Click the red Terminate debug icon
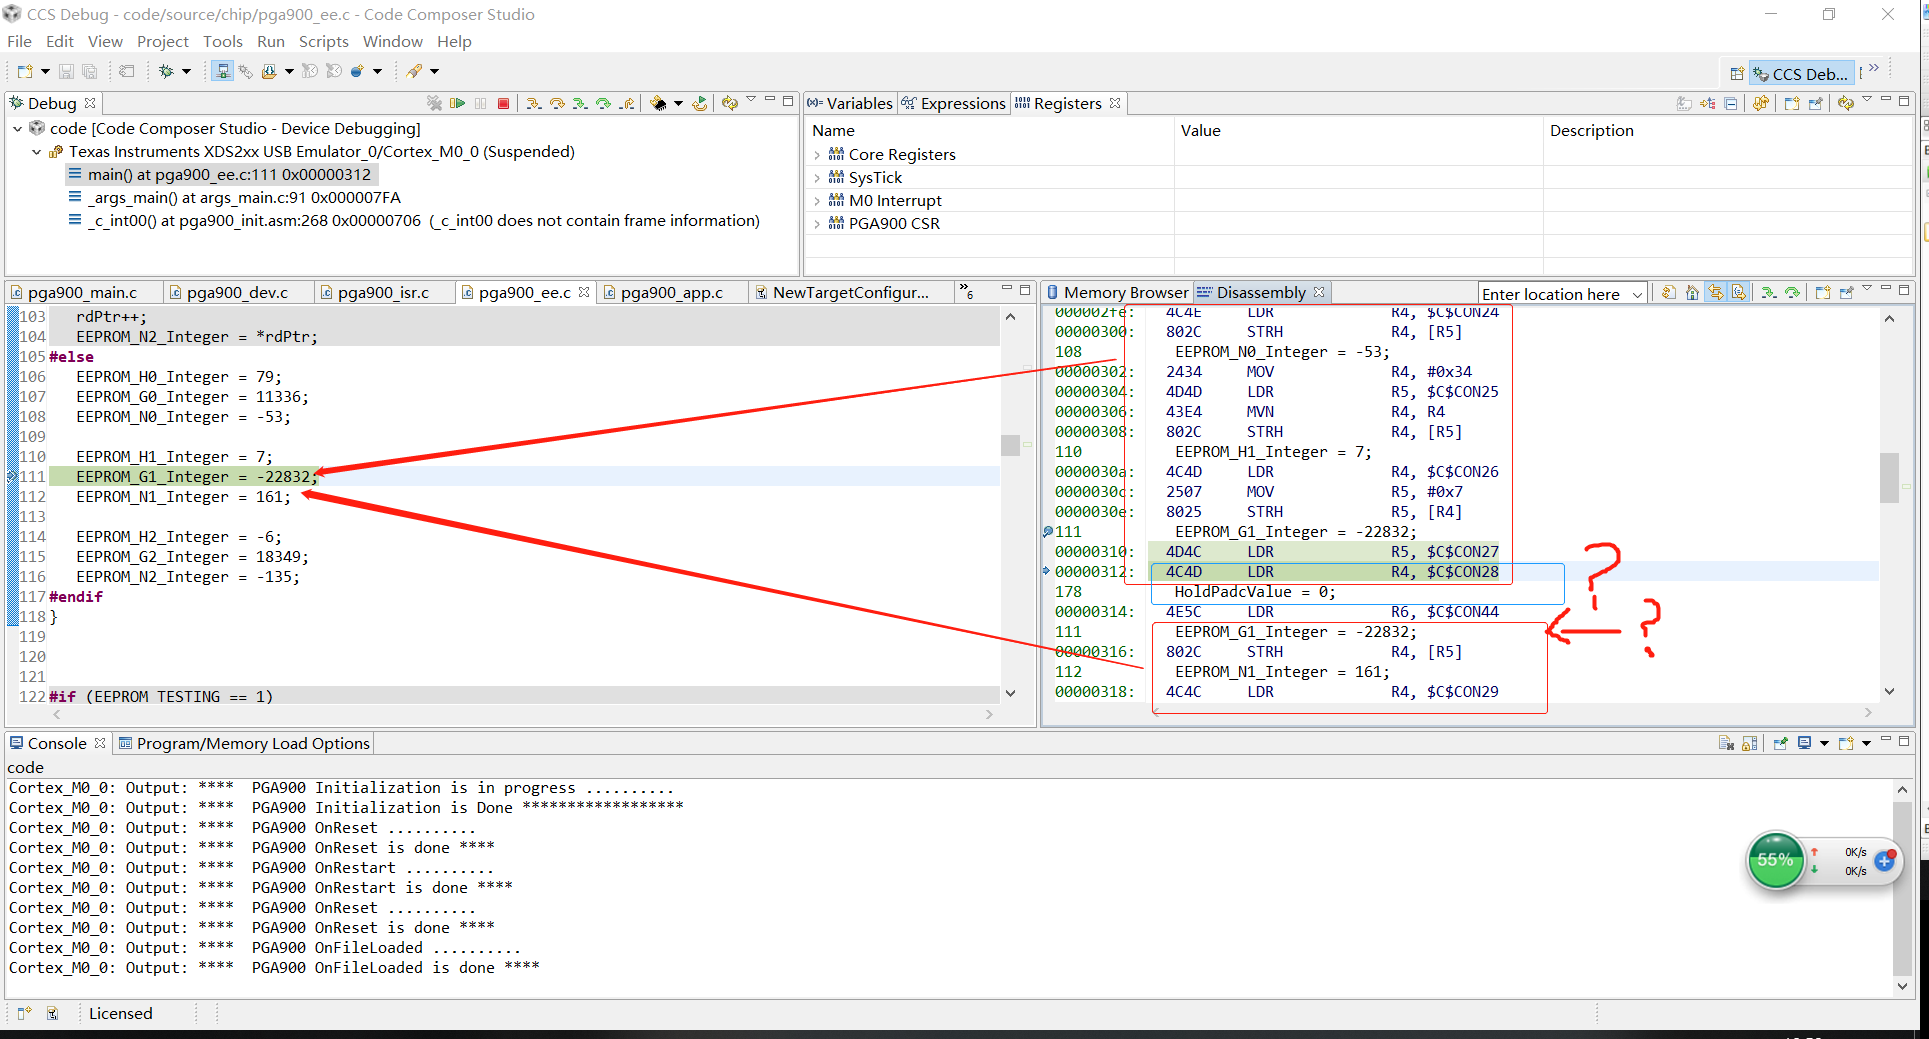 click(505, 103)
